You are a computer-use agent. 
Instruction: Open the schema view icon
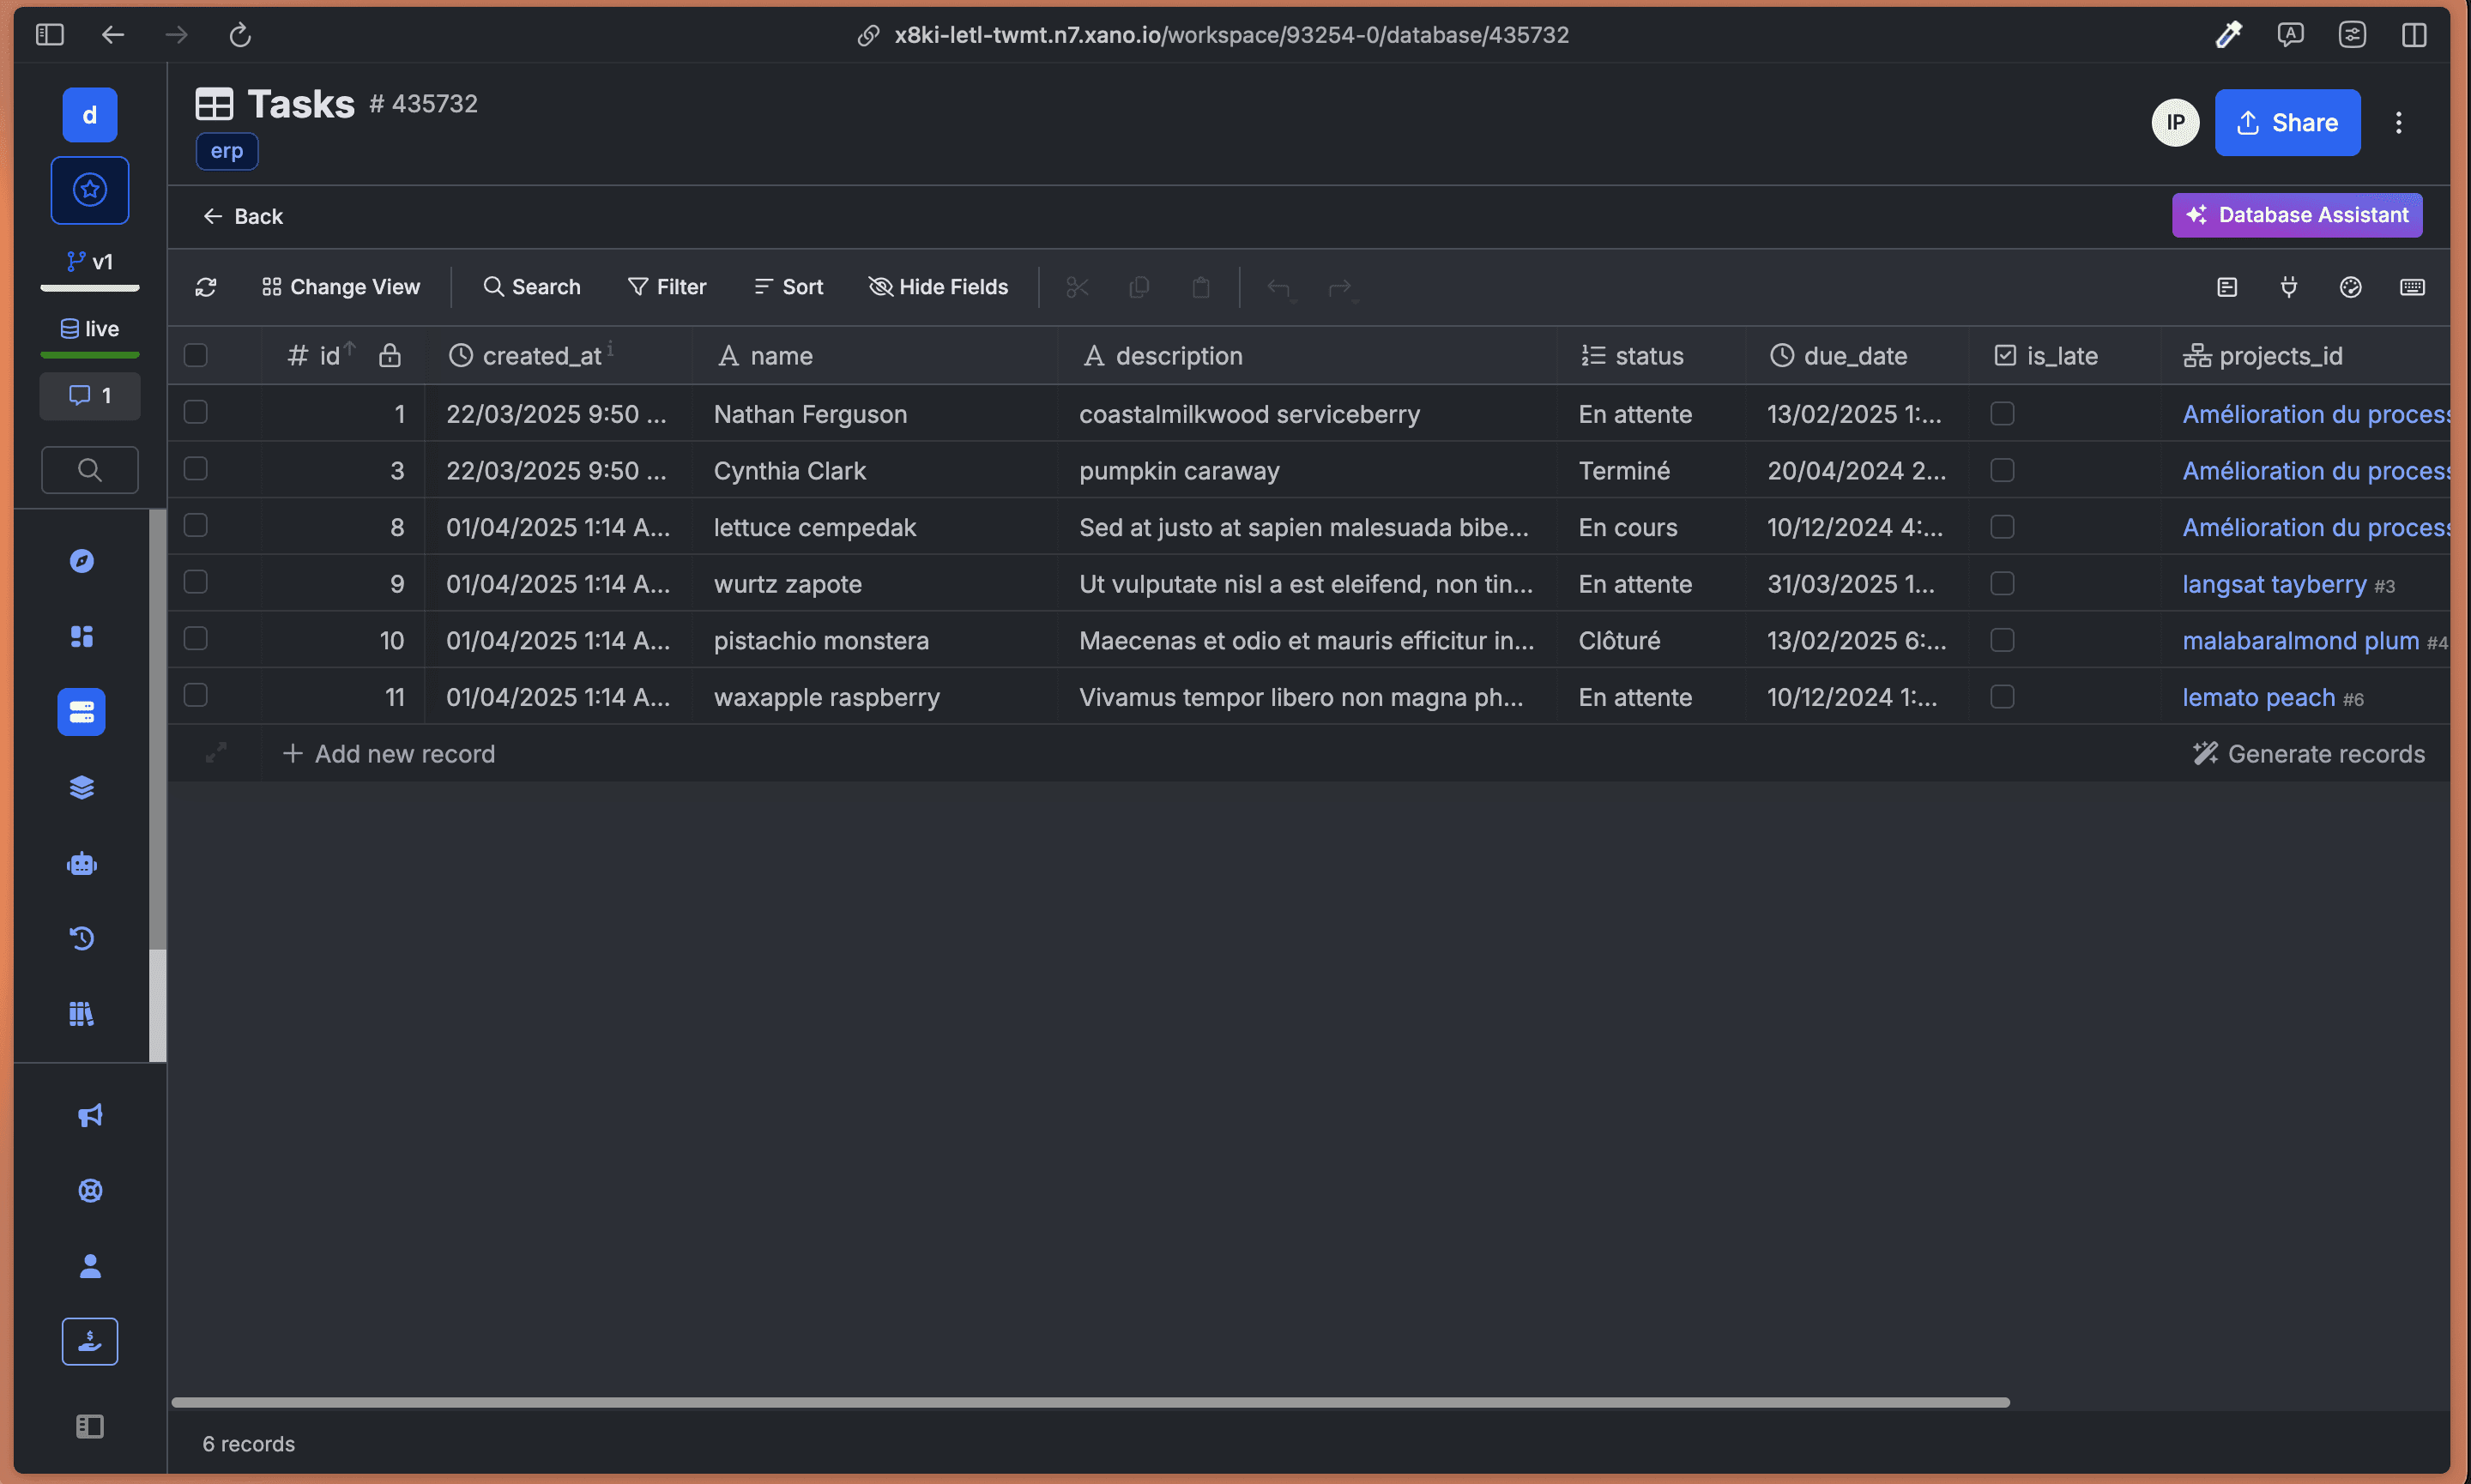click(x=2227, y=287)
